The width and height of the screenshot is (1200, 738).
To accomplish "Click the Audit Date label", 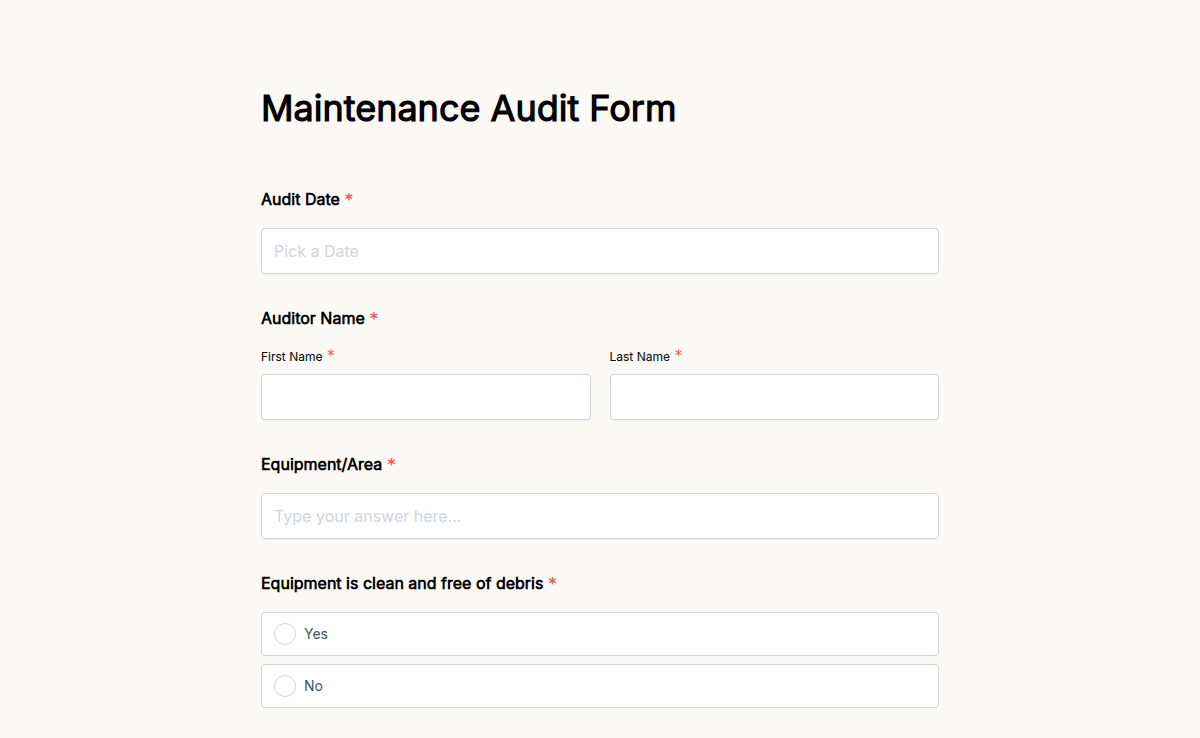I will pos(299,199).
